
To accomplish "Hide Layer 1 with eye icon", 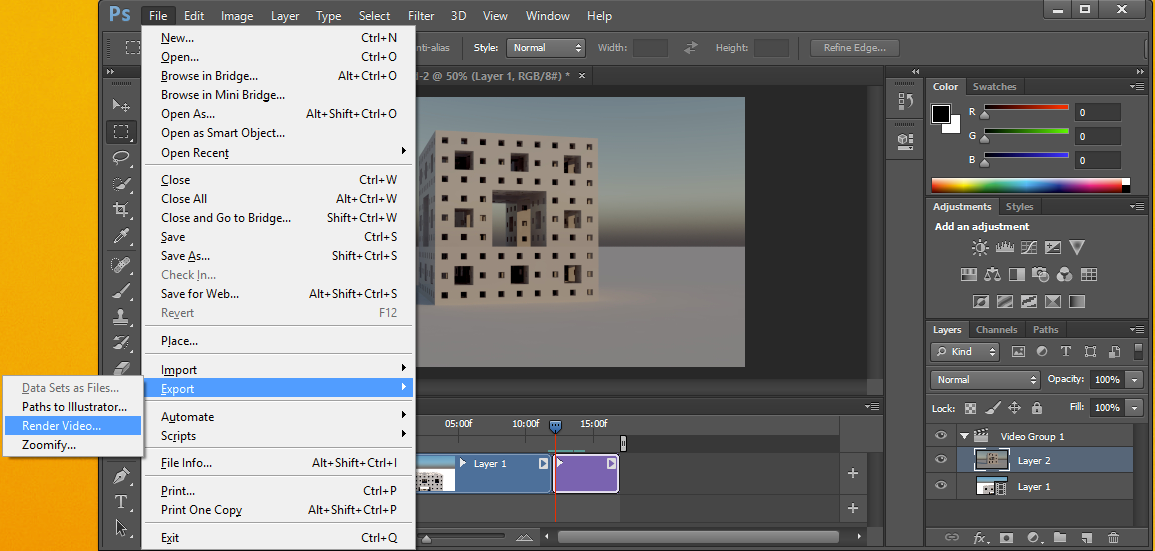I will coord(941,485).
